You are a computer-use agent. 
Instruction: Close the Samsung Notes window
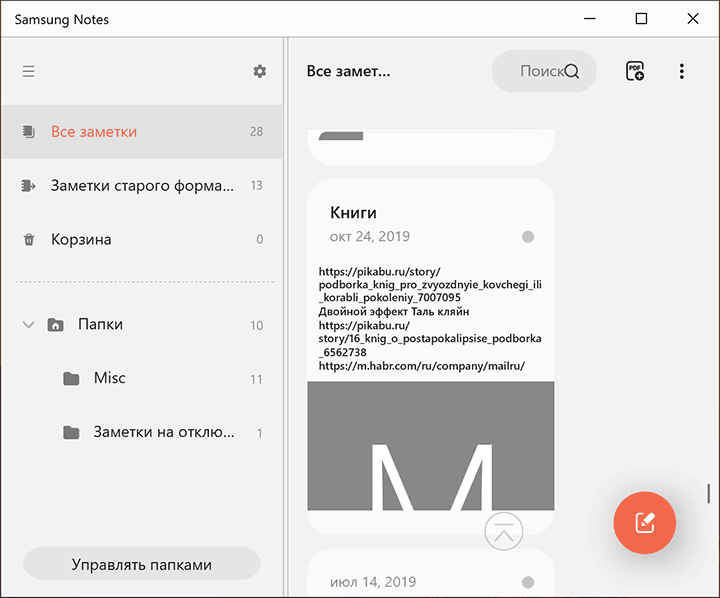tap(693, 19)
